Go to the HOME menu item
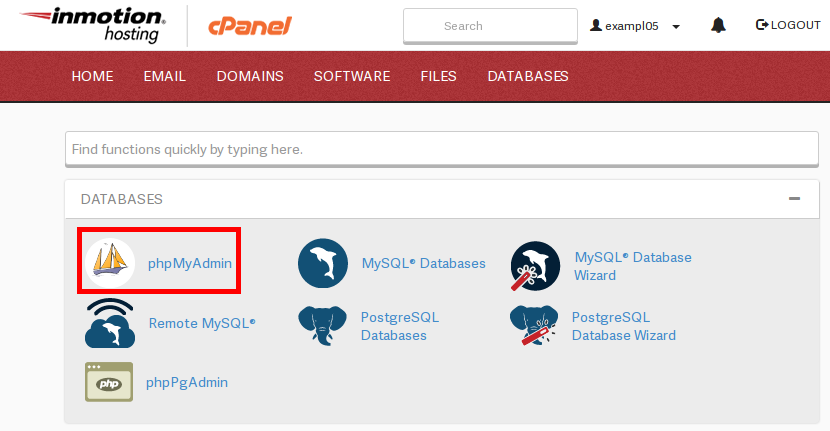Image resolution: width=830 pixels, height=431 pixels. (x=93, y=76)
